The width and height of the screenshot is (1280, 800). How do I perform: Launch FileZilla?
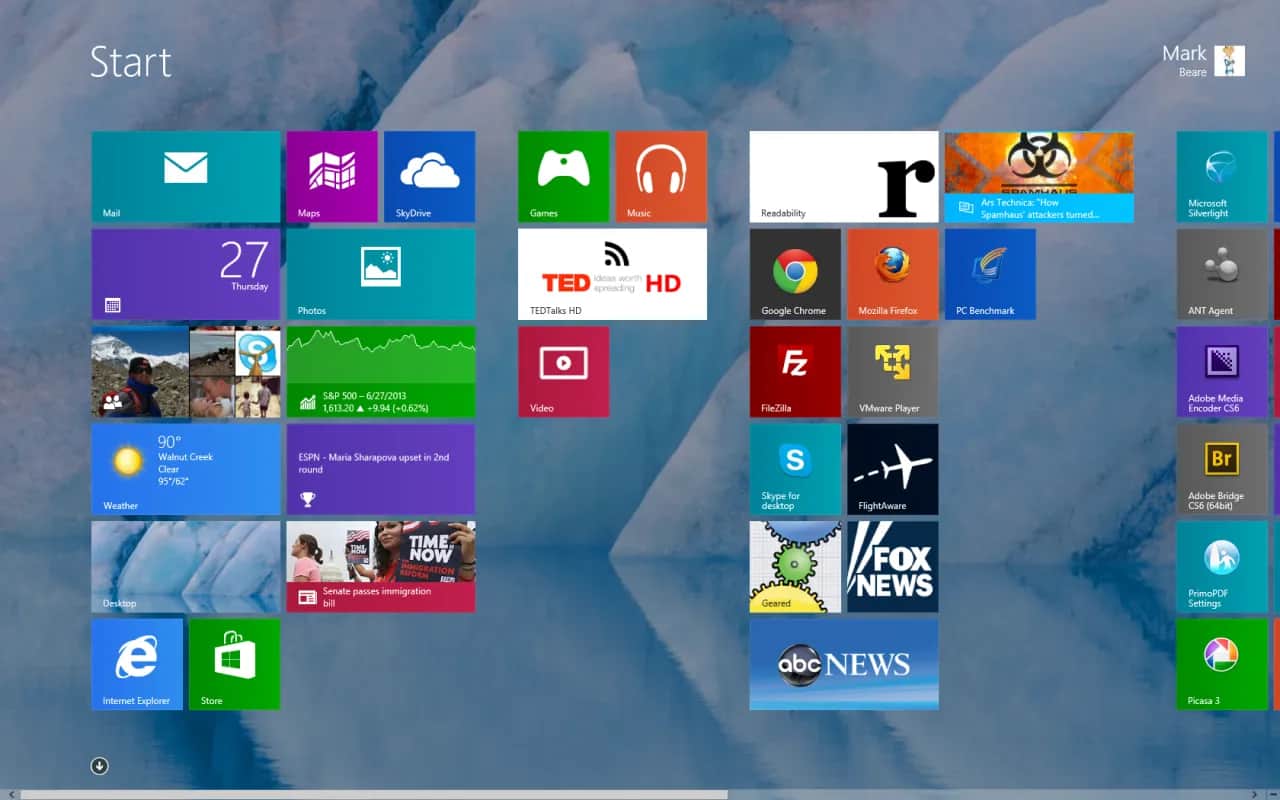coord(793,371)
